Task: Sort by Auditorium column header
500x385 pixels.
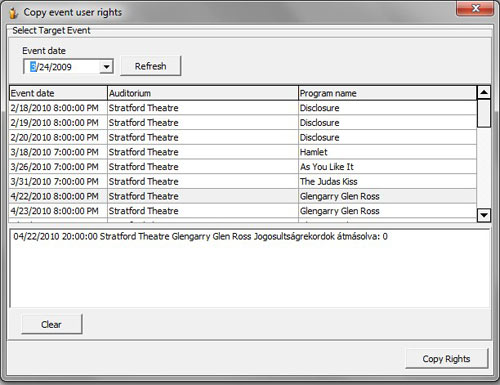Action: pyautogui.click(x=203, y=93)
